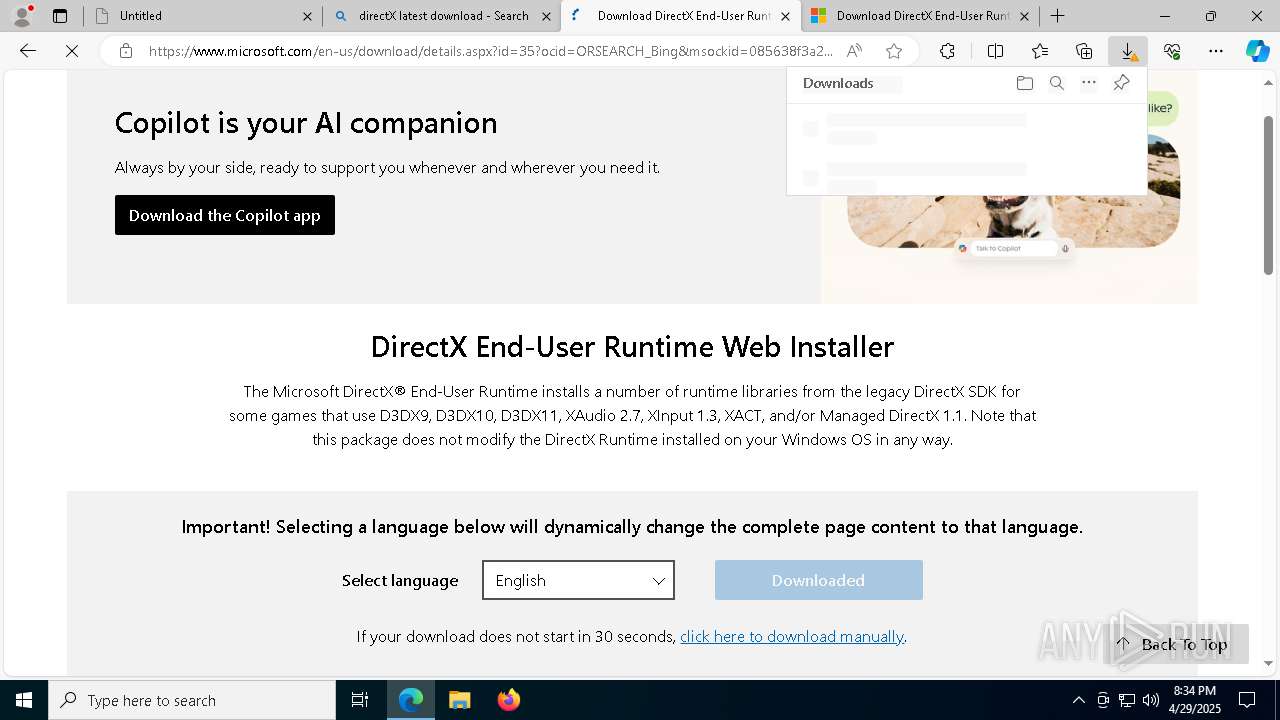Close the directX search tab
Image resolution: width=1280 pixels, height=720 pixels.
pos(546,16)
